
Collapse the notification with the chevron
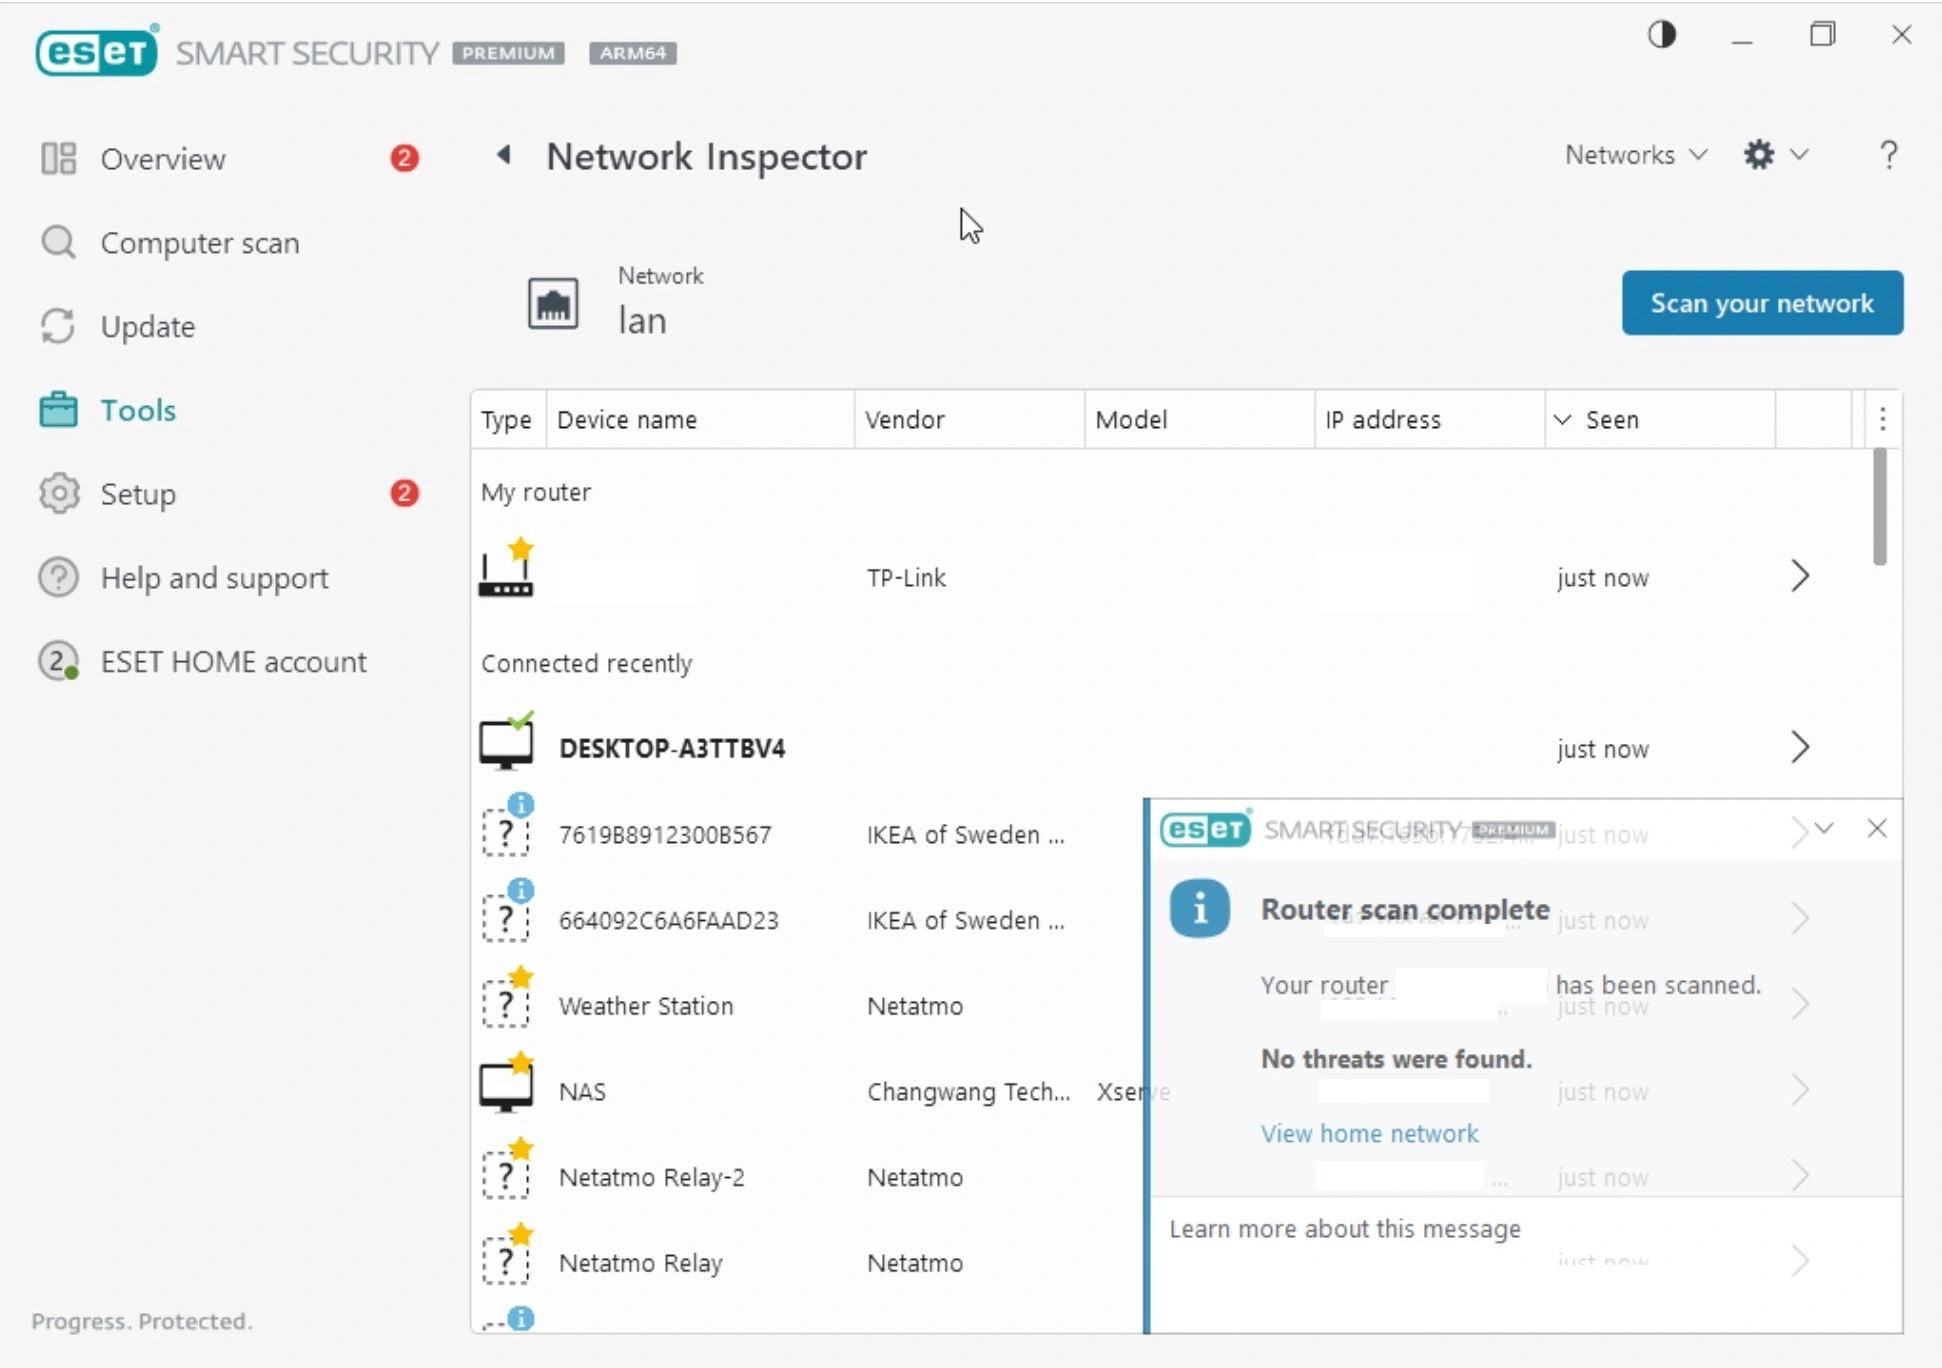tap(1824, 829)
